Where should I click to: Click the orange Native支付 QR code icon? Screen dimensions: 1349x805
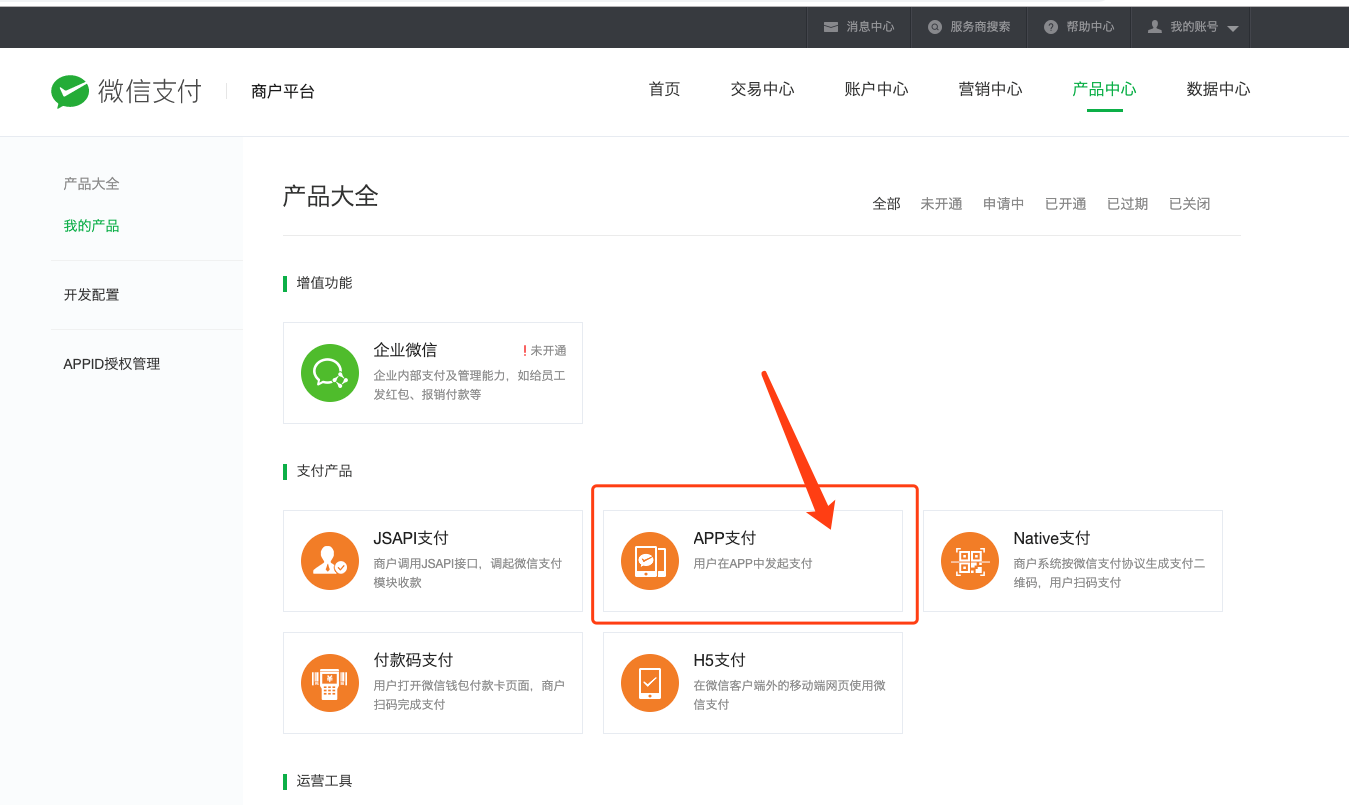tap(970, 561)
